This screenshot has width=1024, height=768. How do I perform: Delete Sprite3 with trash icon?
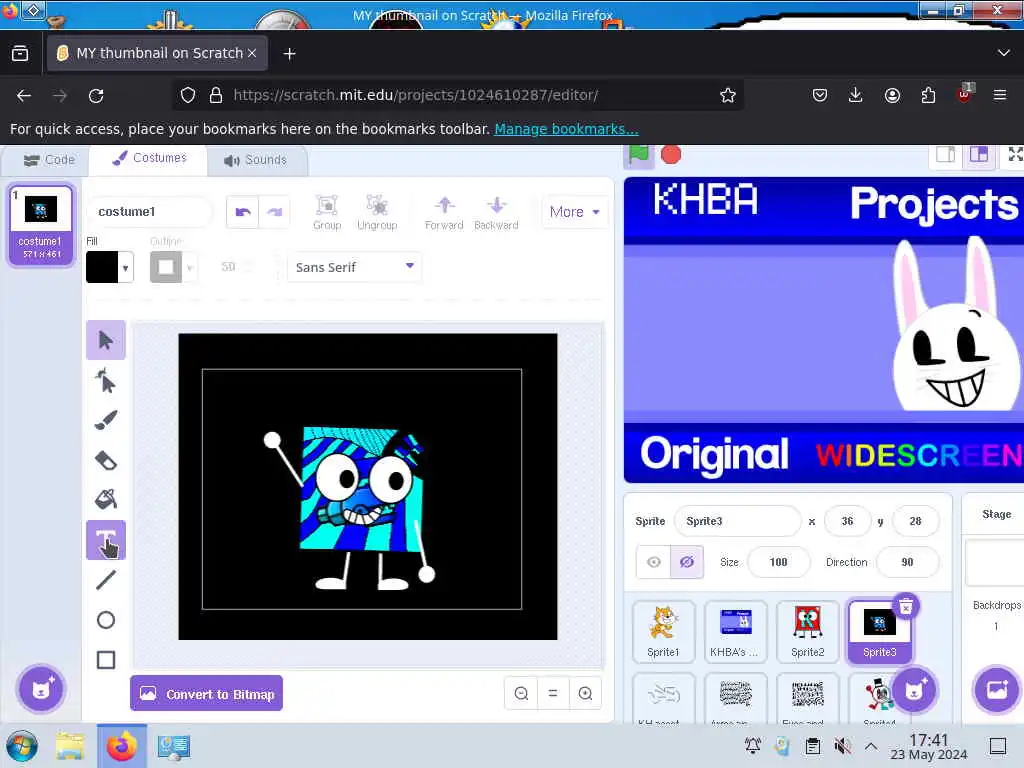[906, 607]
